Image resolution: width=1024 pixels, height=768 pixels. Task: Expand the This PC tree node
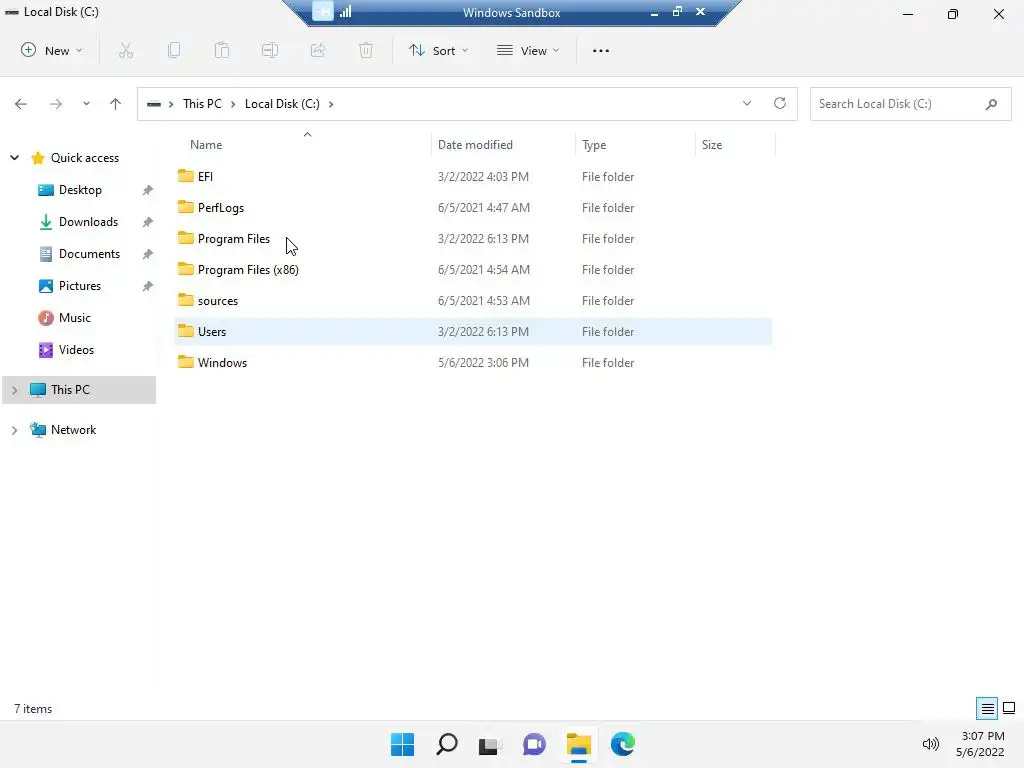pos(14,390)
